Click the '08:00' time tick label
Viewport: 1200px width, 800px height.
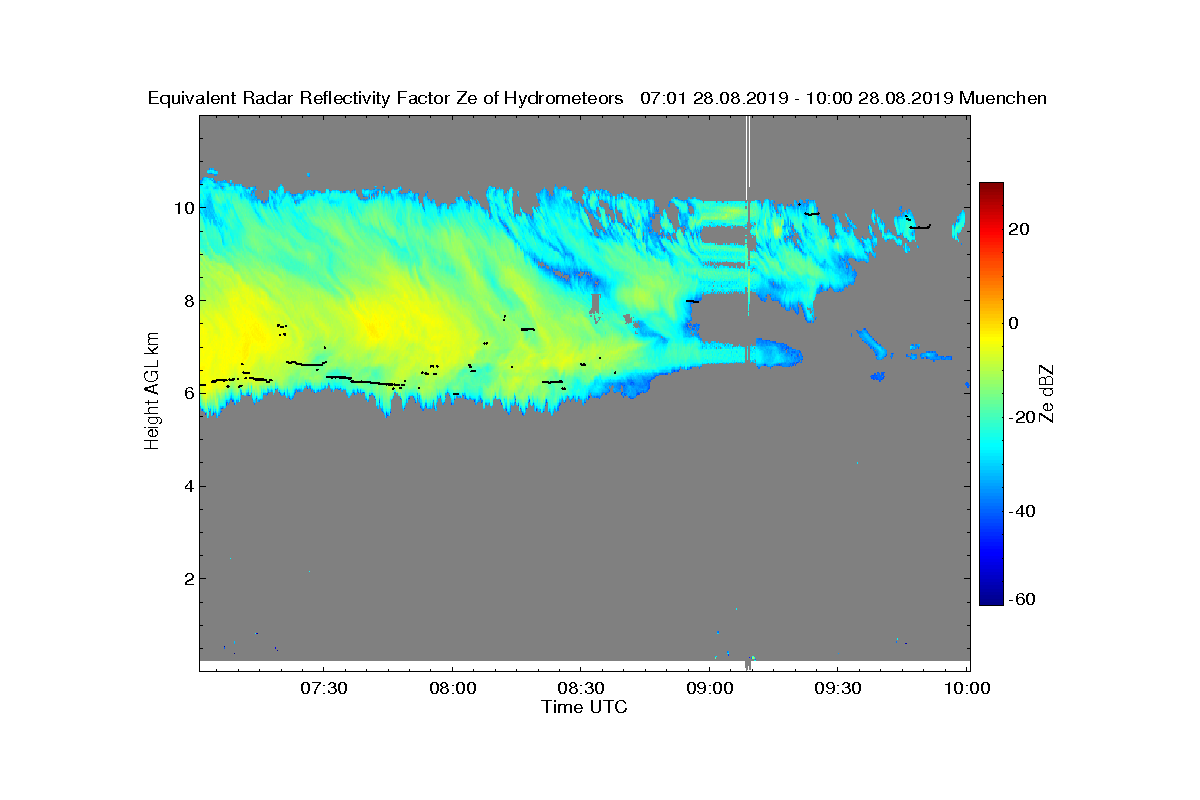453,688
